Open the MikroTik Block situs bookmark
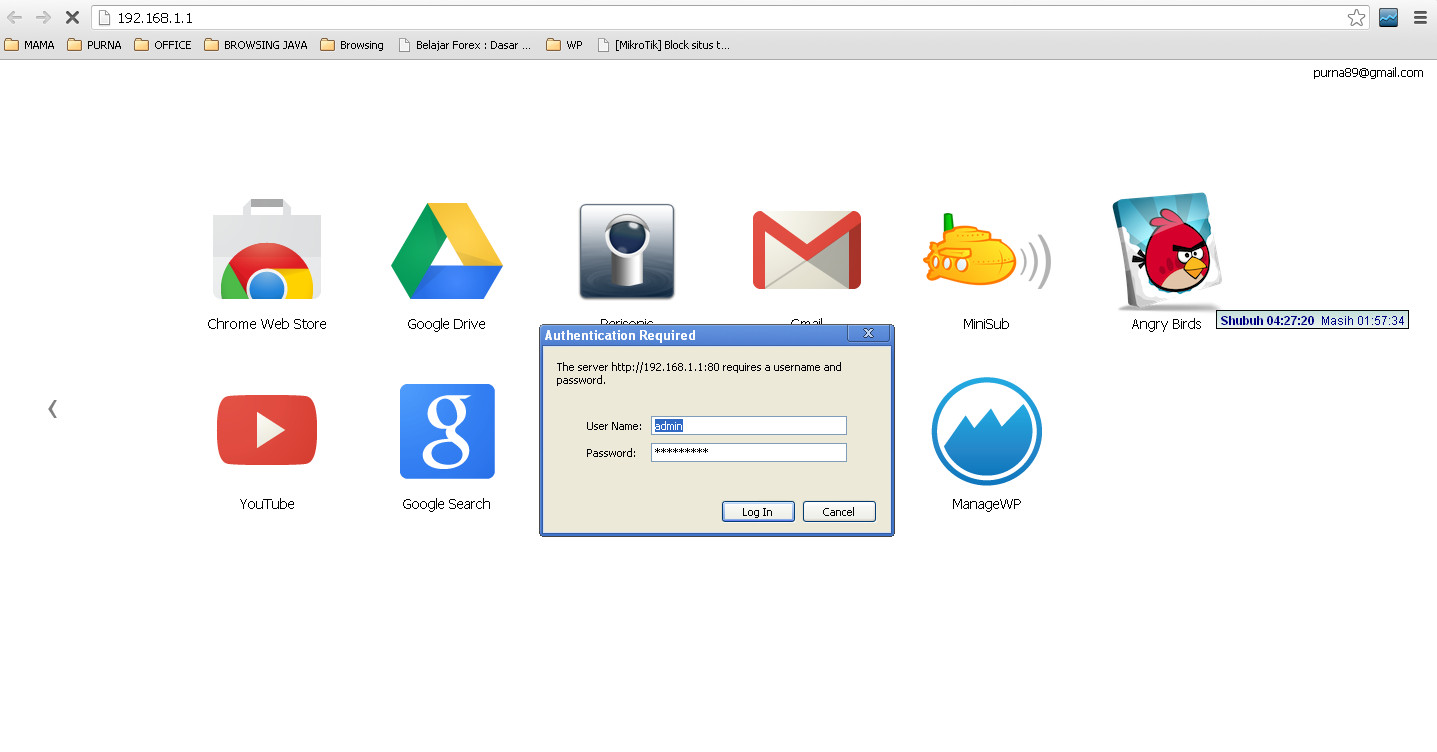 [x=663, y=45]
